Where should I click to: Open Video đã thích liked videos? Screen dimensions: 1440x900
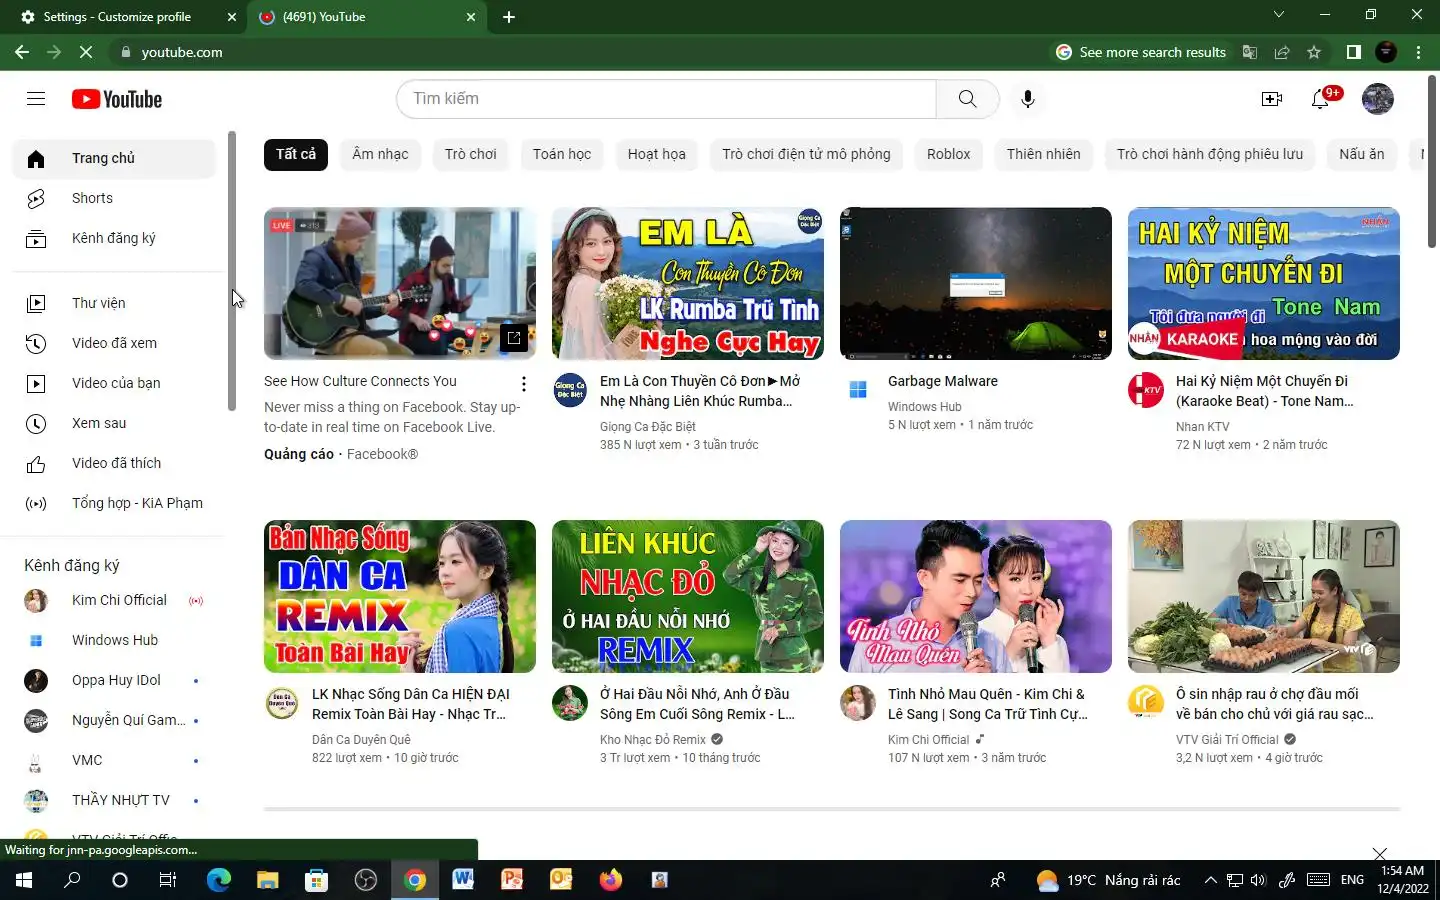114,463
